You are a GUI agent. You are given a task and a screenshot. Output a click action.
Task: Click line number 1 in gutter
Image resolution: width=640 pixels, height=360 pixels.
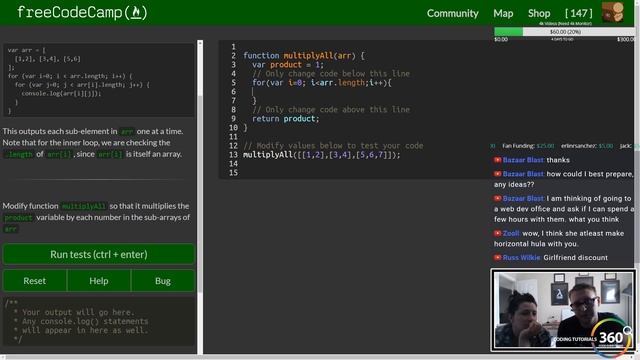point(233,47)
